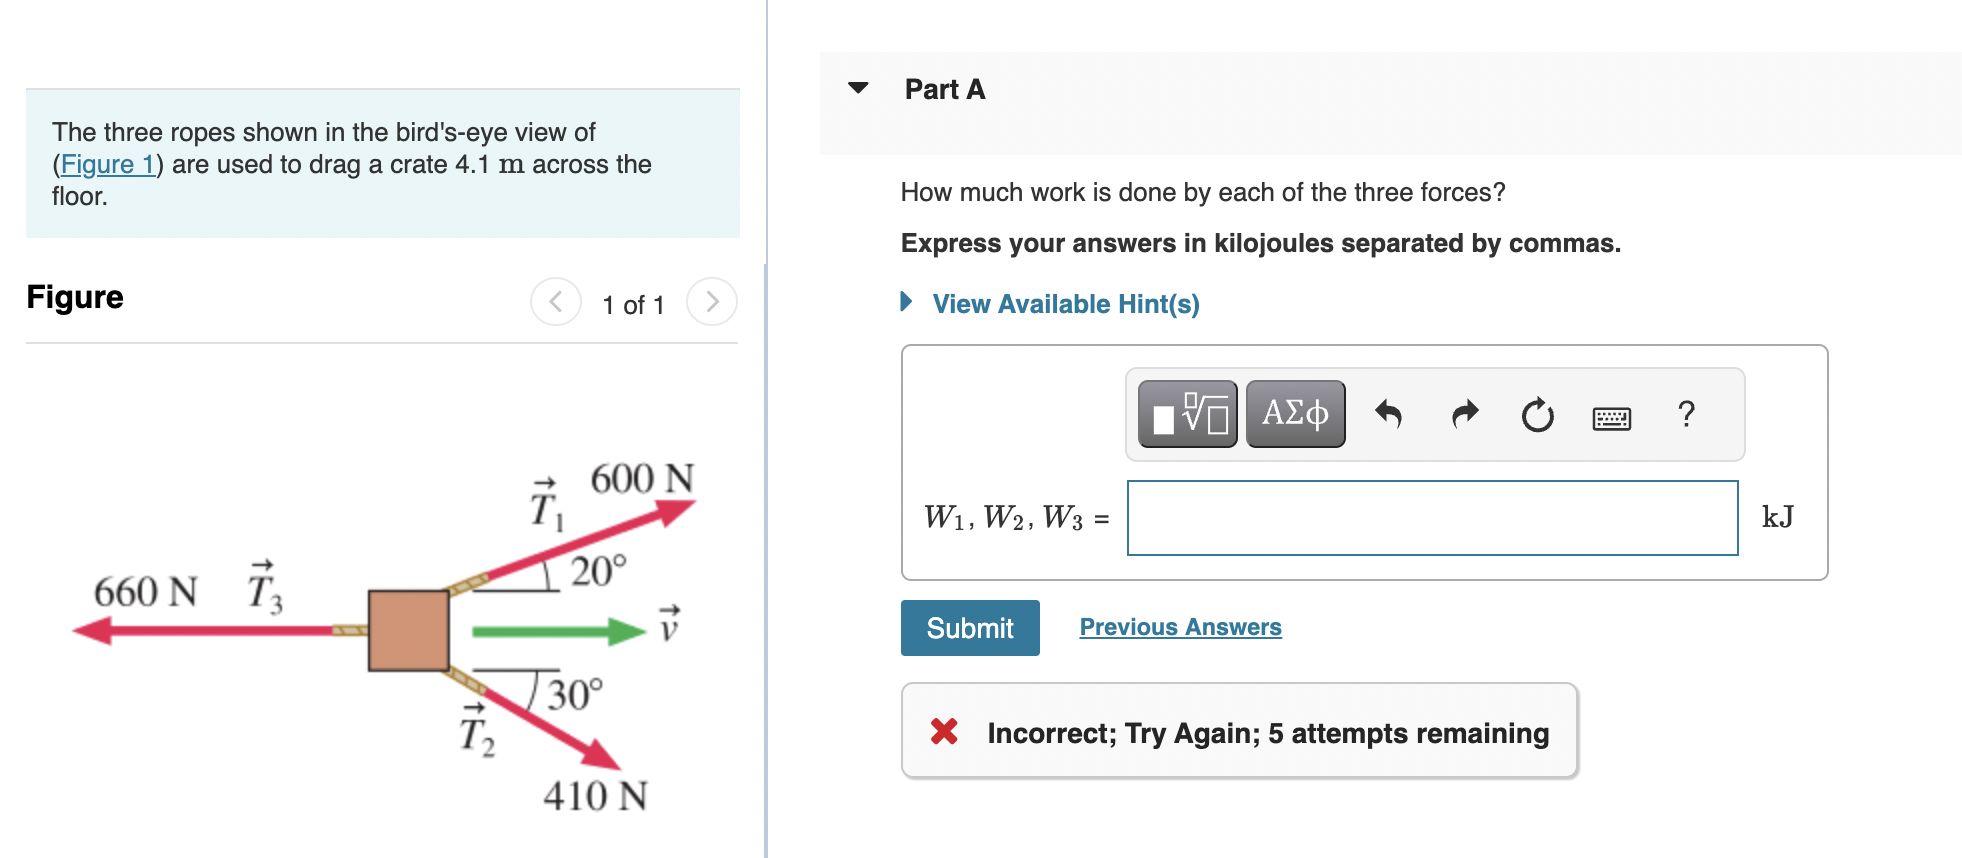Open equation editor help with the question mark
1962x858 pixels.
pyautogui.click(x=1687, y=413)
